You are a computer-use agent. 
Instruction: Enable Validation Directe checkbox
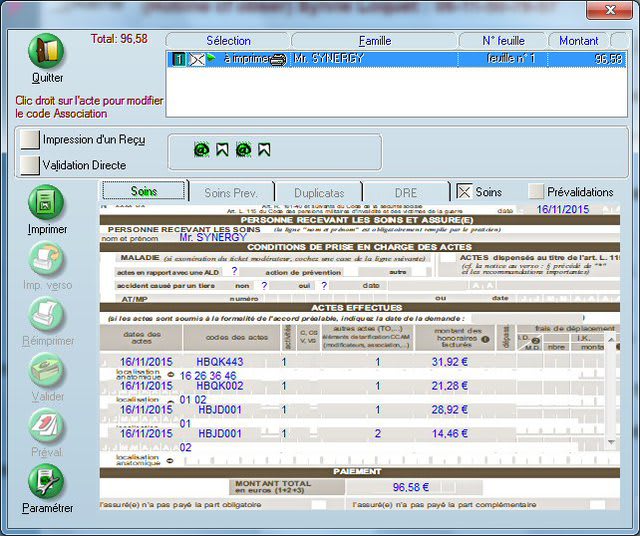(x=30, y=165)
